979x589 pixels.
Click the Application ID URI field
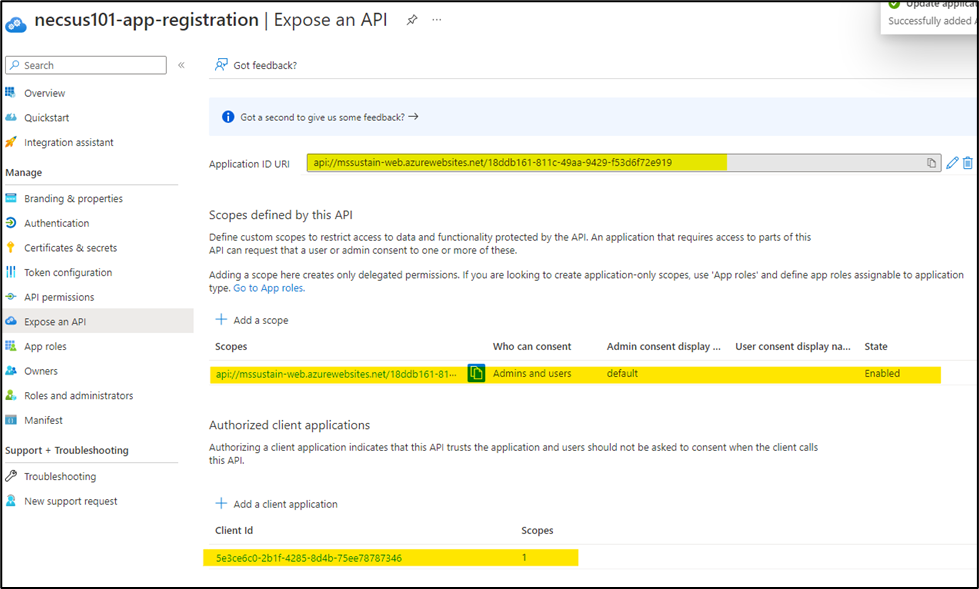[x=623, y=163]
